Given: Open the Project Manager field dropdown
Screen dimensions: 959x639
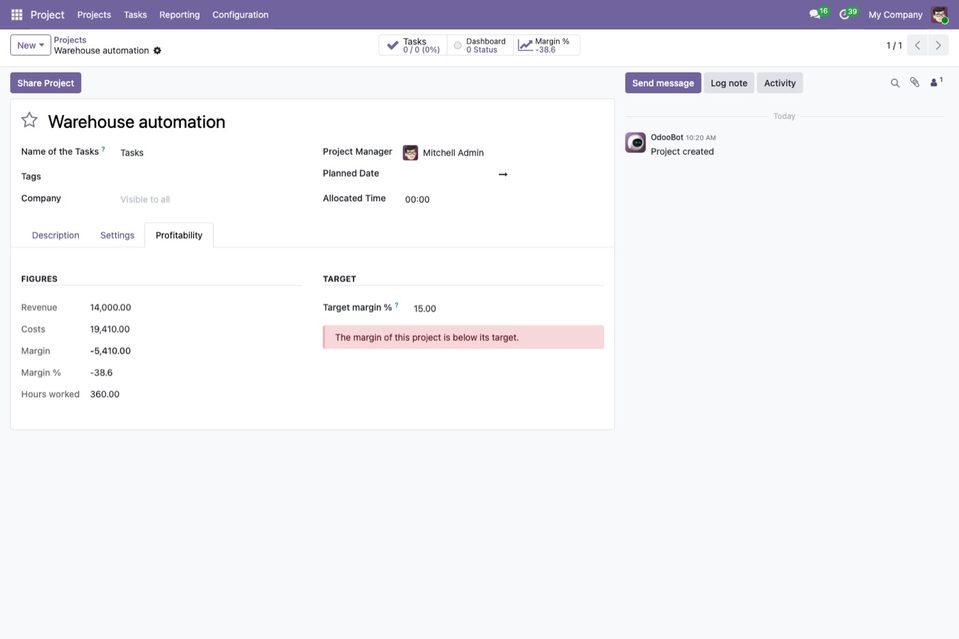Looking at the screenshot, I should click(x=502, y=153).
